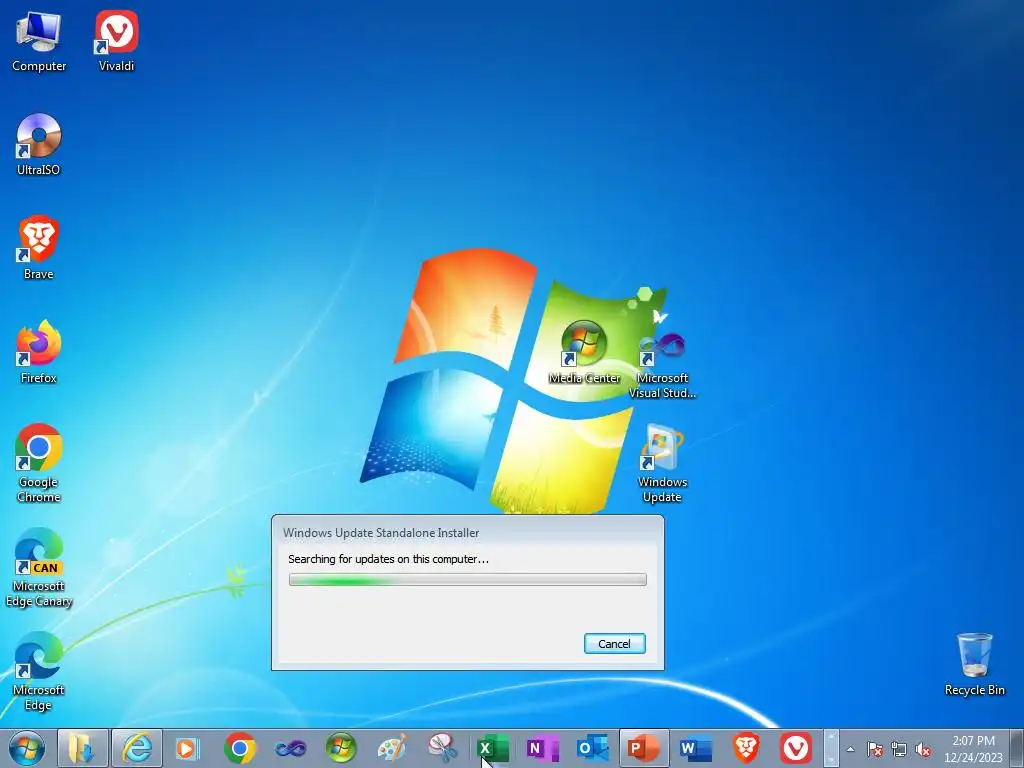Select the Firefox desktop shortcut
Image resolution: width=1024 pixels, height=768 pixels.
[39, 353]
